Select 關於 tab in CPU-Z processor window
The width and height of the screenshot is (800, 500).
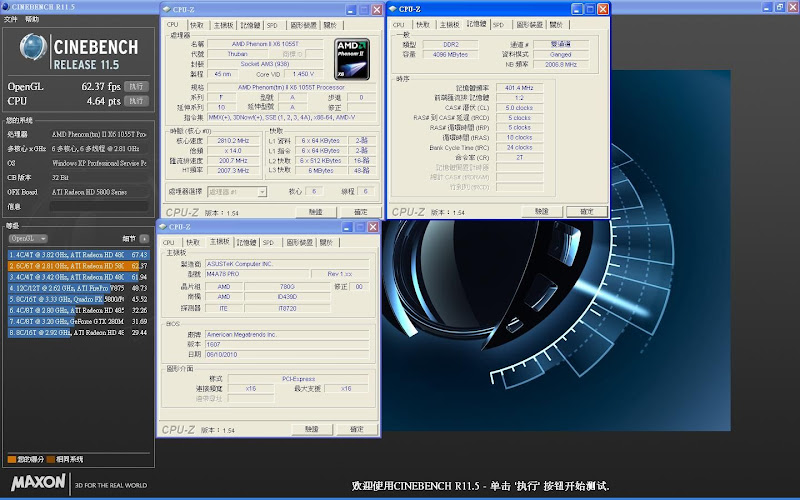[330, 25]
